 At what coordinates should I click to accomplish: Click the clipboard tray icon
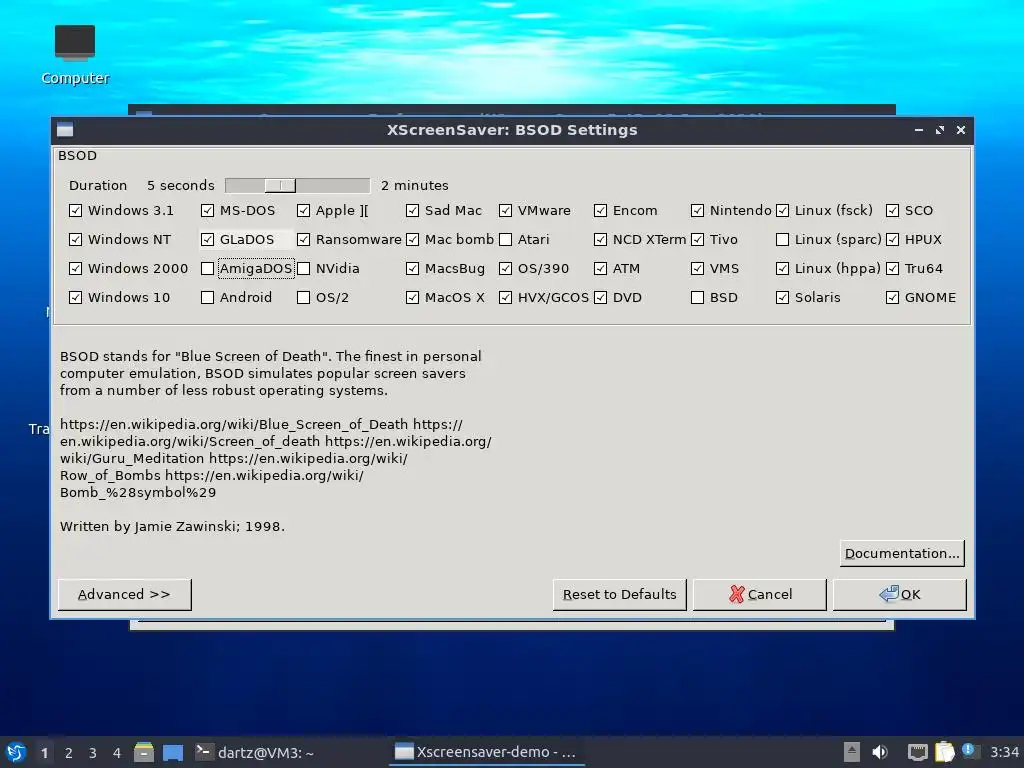click(x=944, y=752)
